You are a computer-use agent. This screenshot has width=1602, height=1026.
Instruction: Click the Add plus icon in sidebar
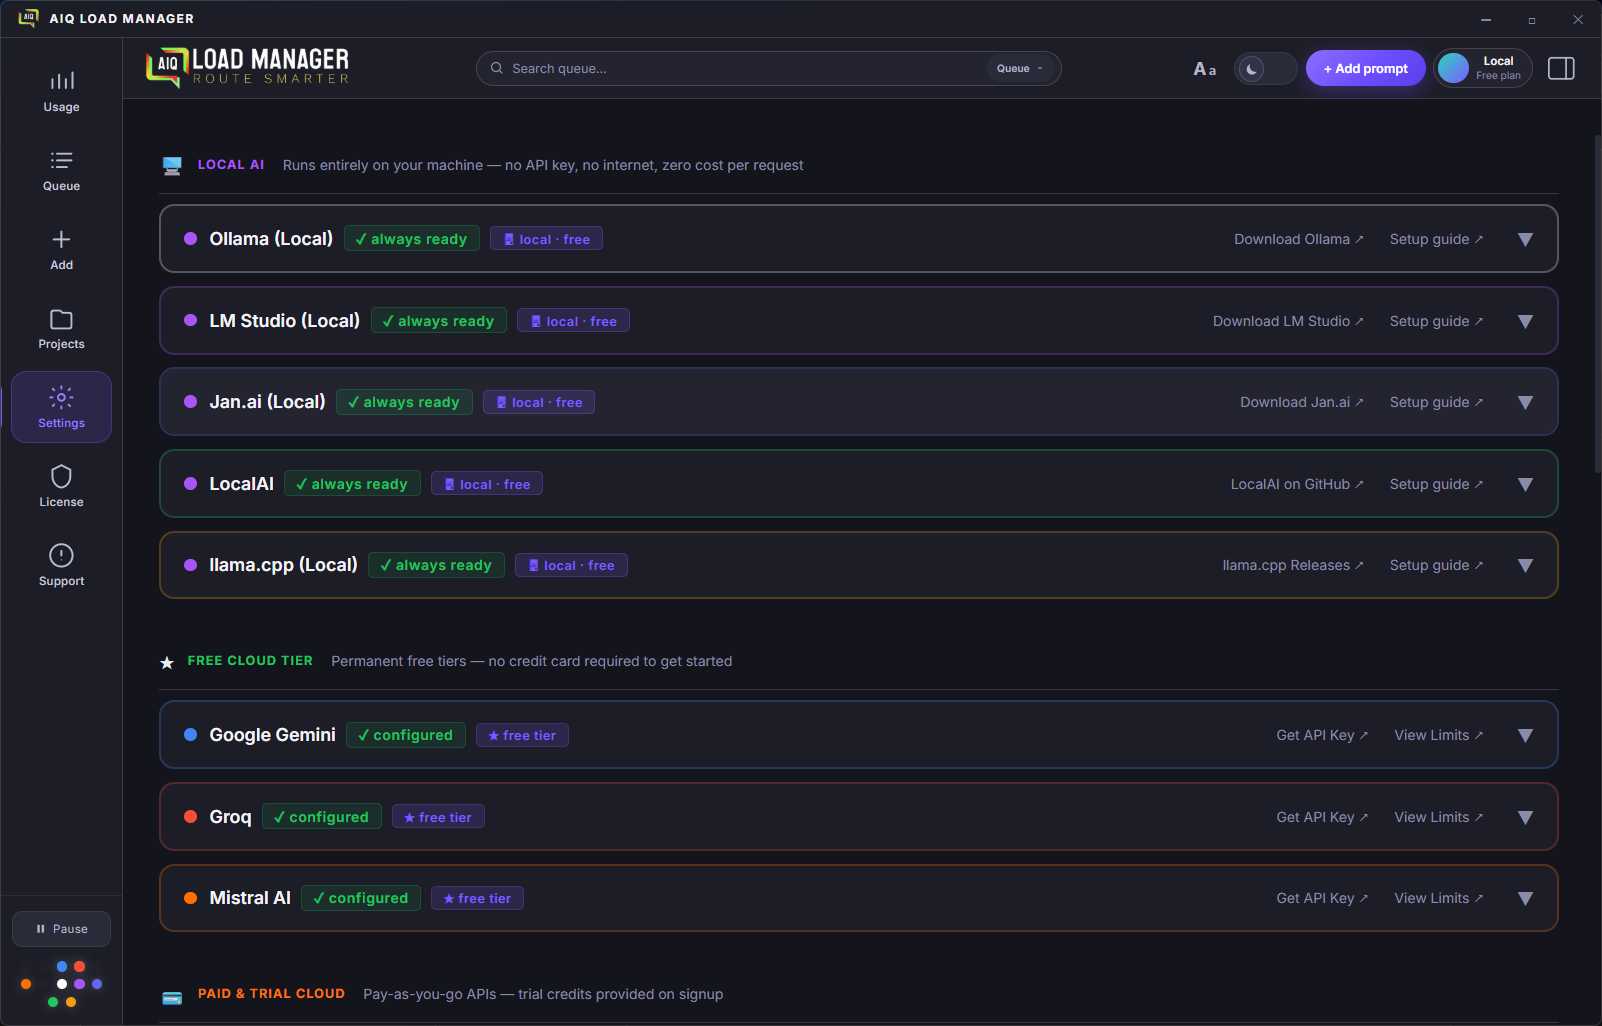click(61, 239)
